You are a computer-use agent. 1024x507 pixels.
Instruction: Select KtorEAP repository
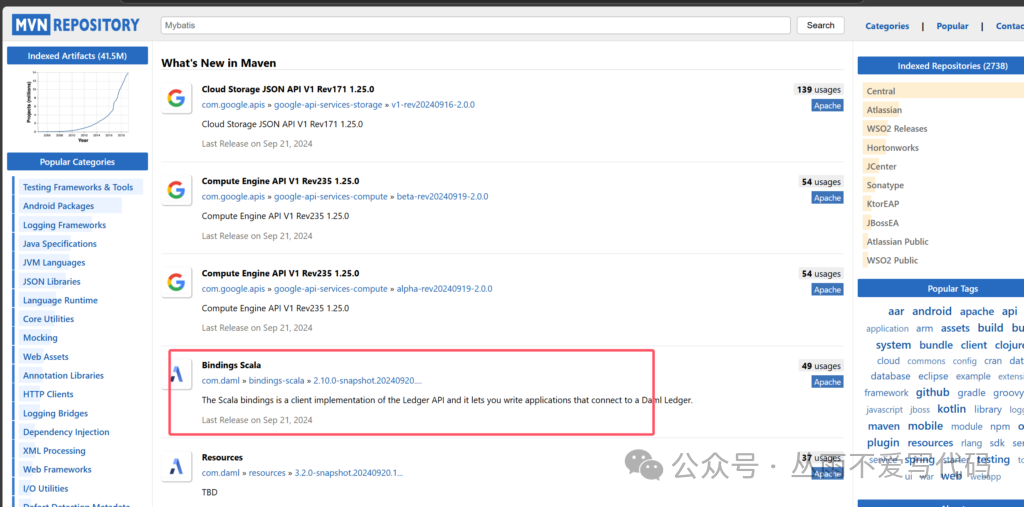click(882, 204)
